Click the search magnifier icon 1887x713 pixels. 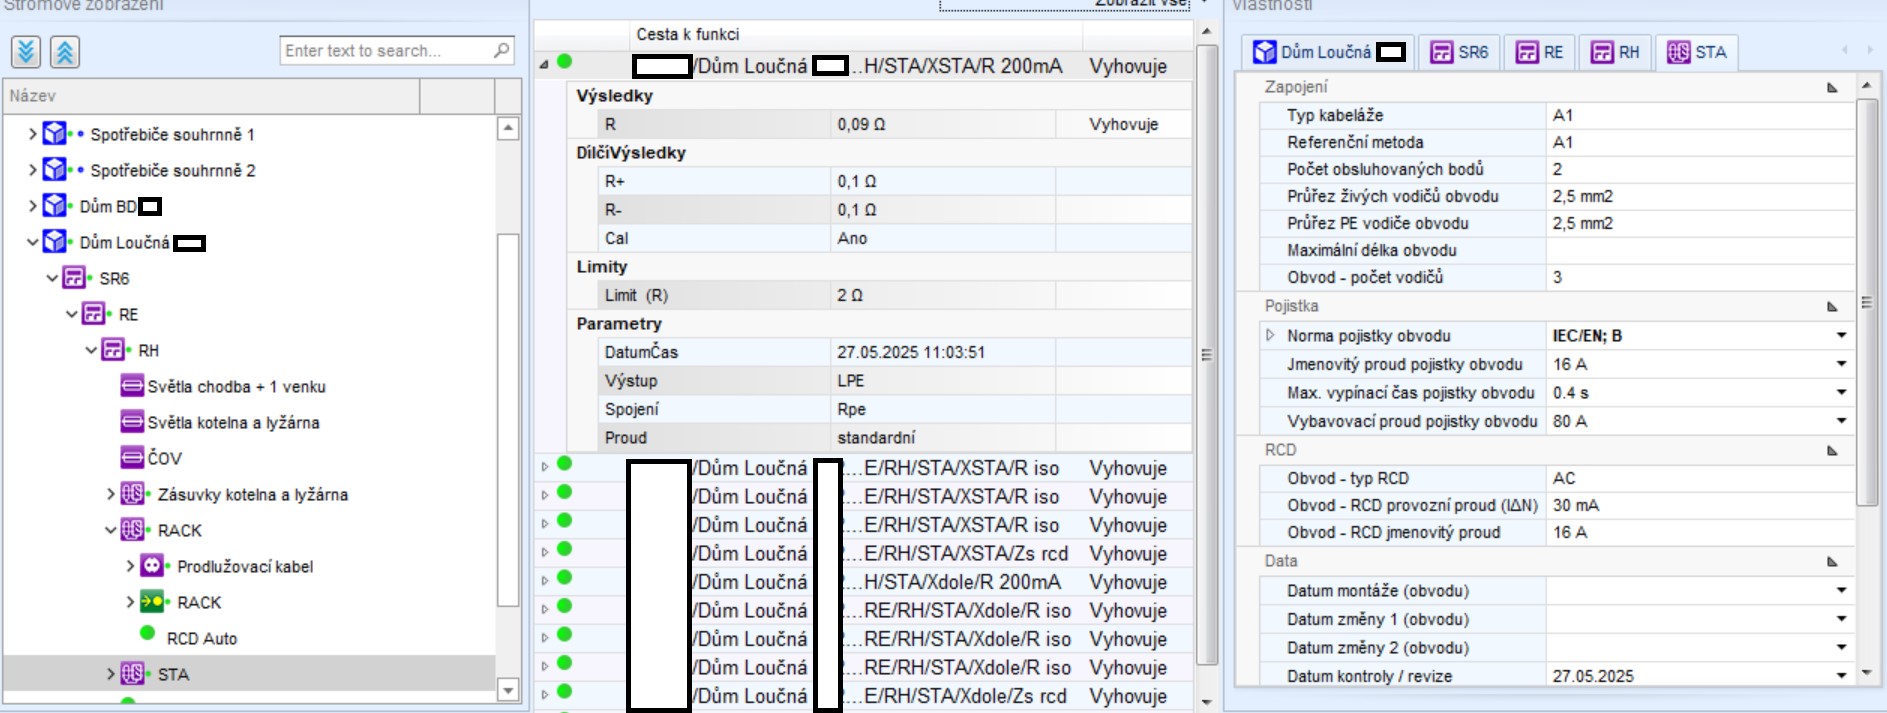(502, 50)
